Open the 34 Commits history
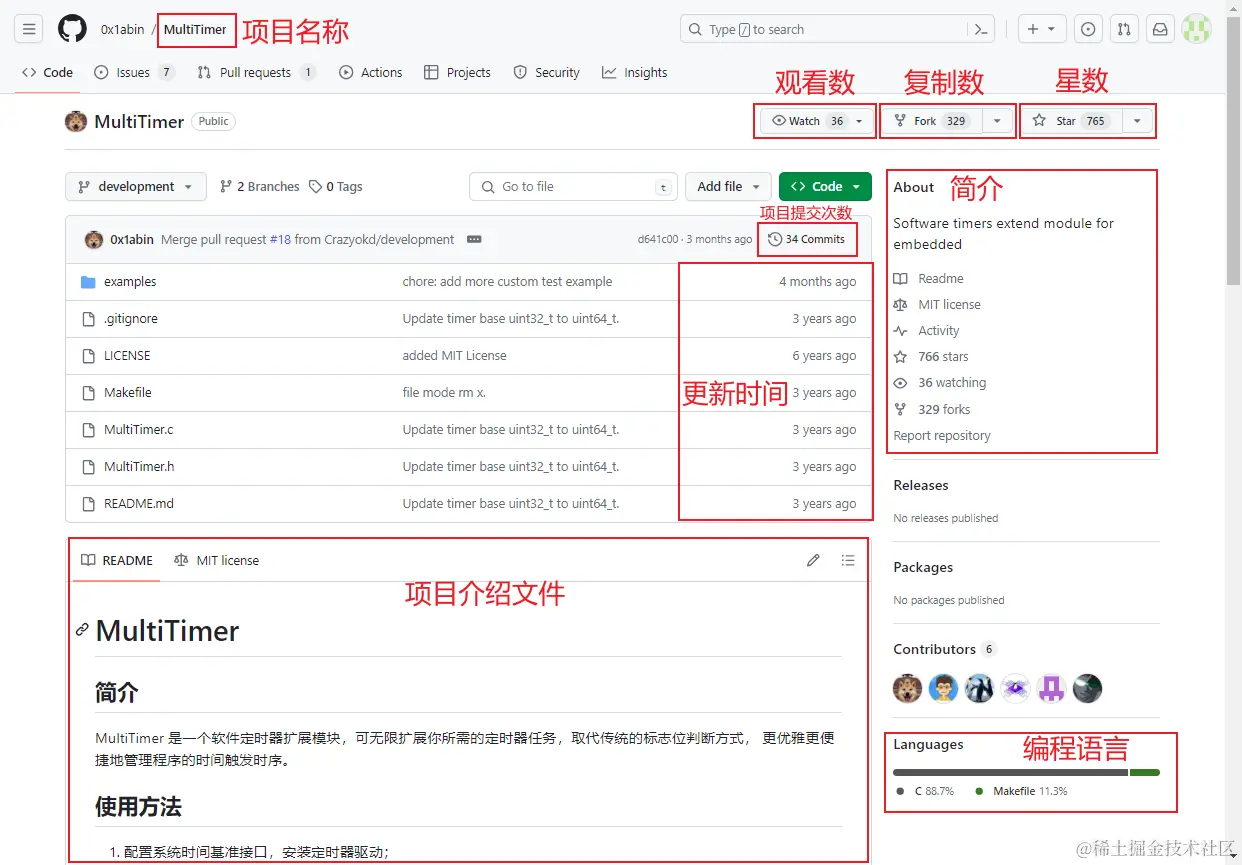Screen dimensions: 1242x865 [807, 239]
